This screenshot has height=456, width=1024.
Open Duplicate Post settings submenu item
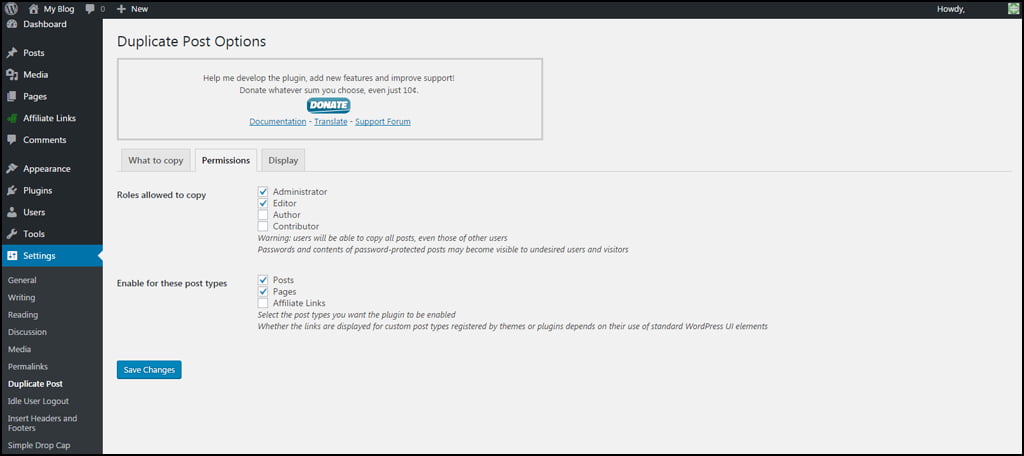35,384
